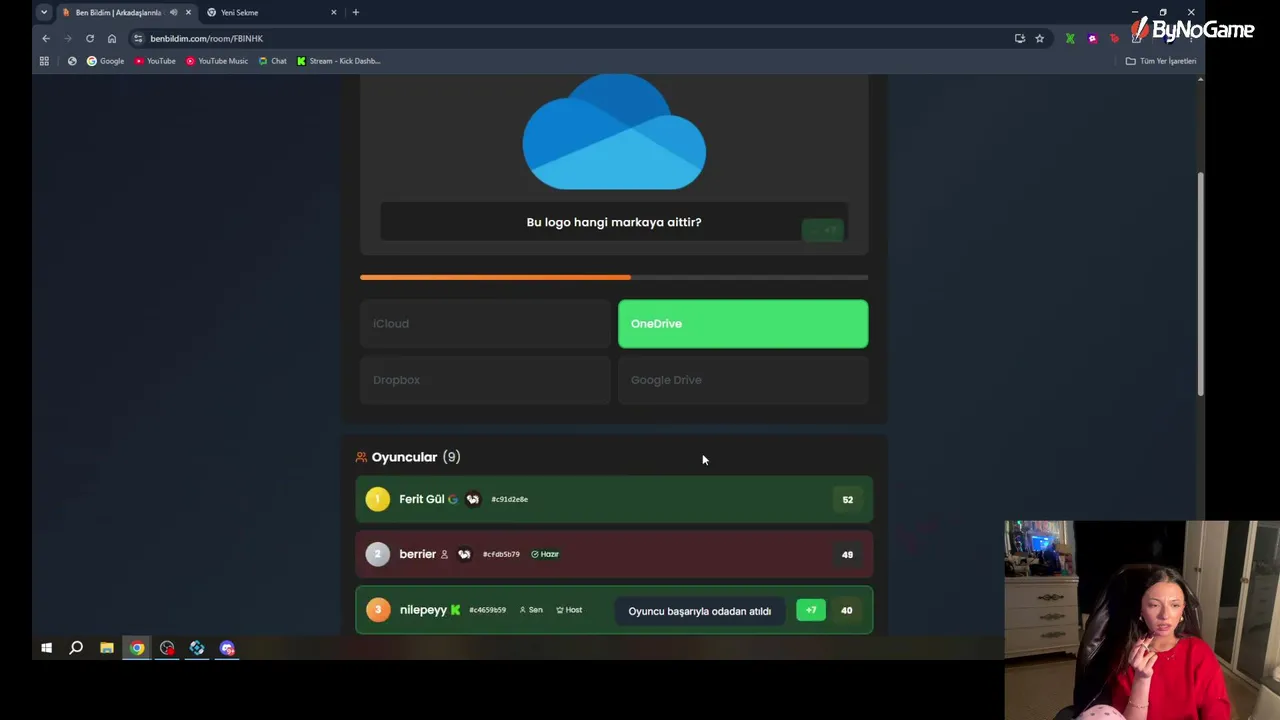Screen dimensions: 1280x720
Task: Click the green +7 points badge
Action: click(x=811, y=610)
